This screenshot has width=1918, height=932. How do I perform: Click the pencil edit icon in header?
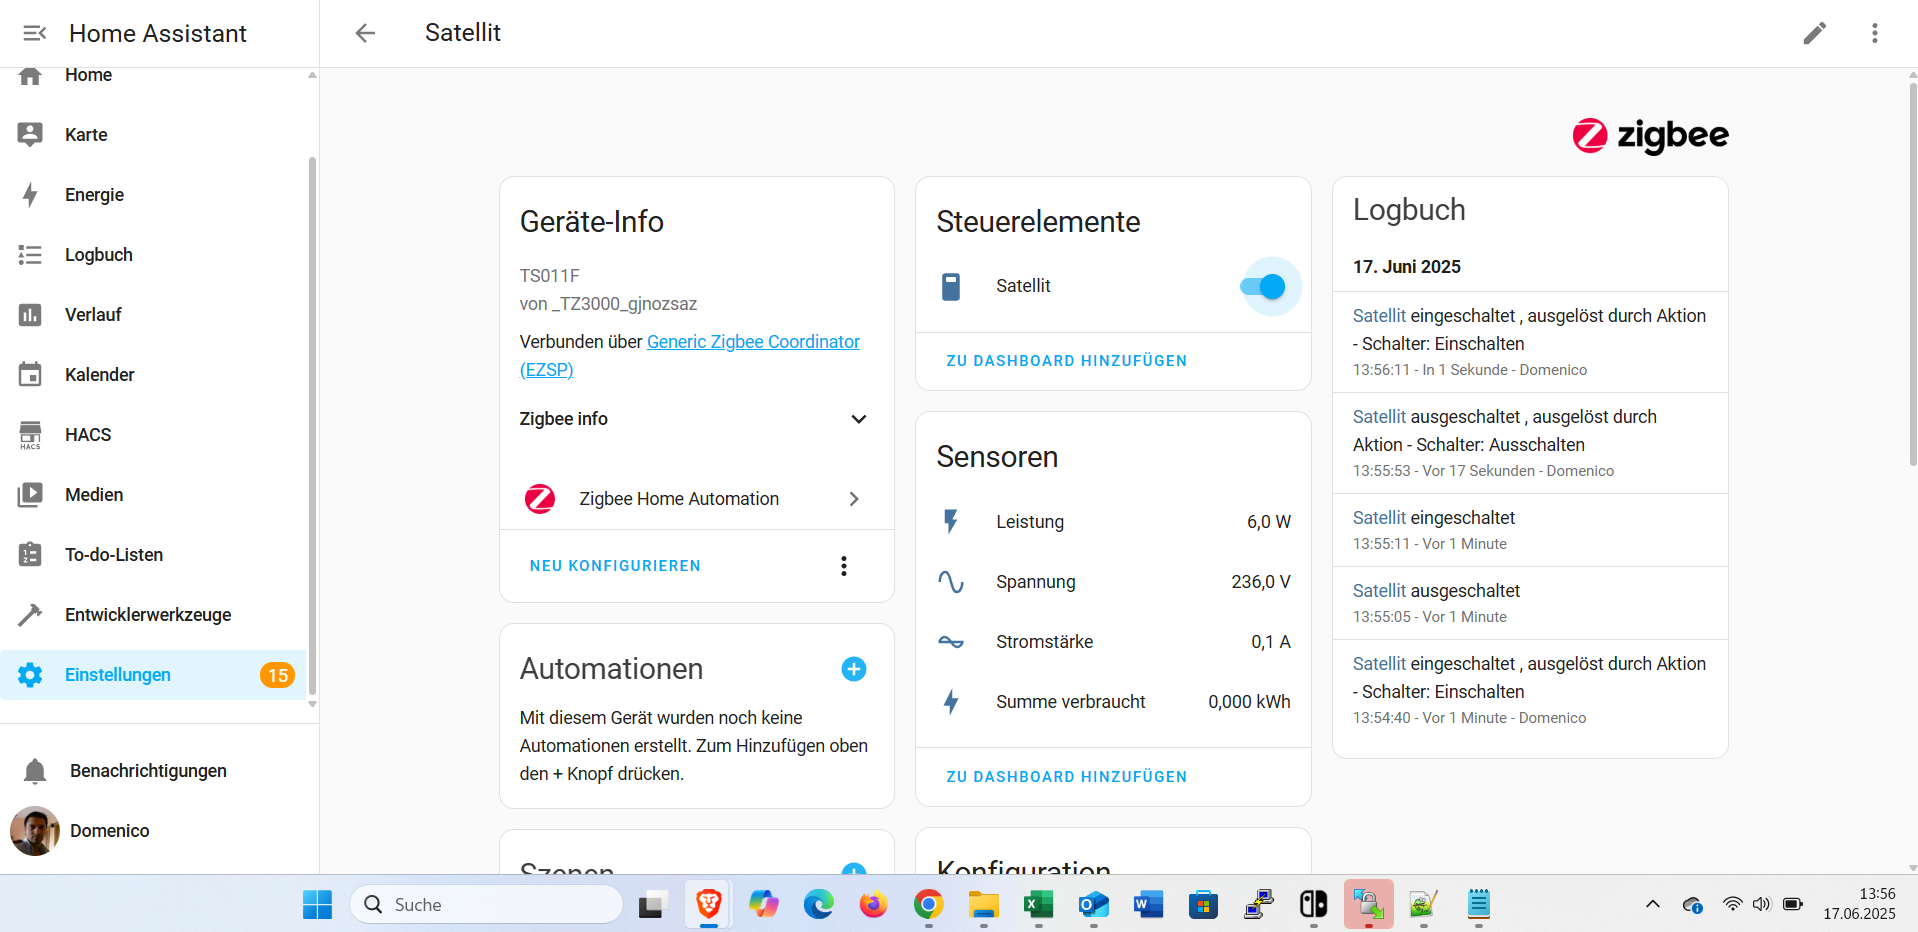[x=1814, y=33]
